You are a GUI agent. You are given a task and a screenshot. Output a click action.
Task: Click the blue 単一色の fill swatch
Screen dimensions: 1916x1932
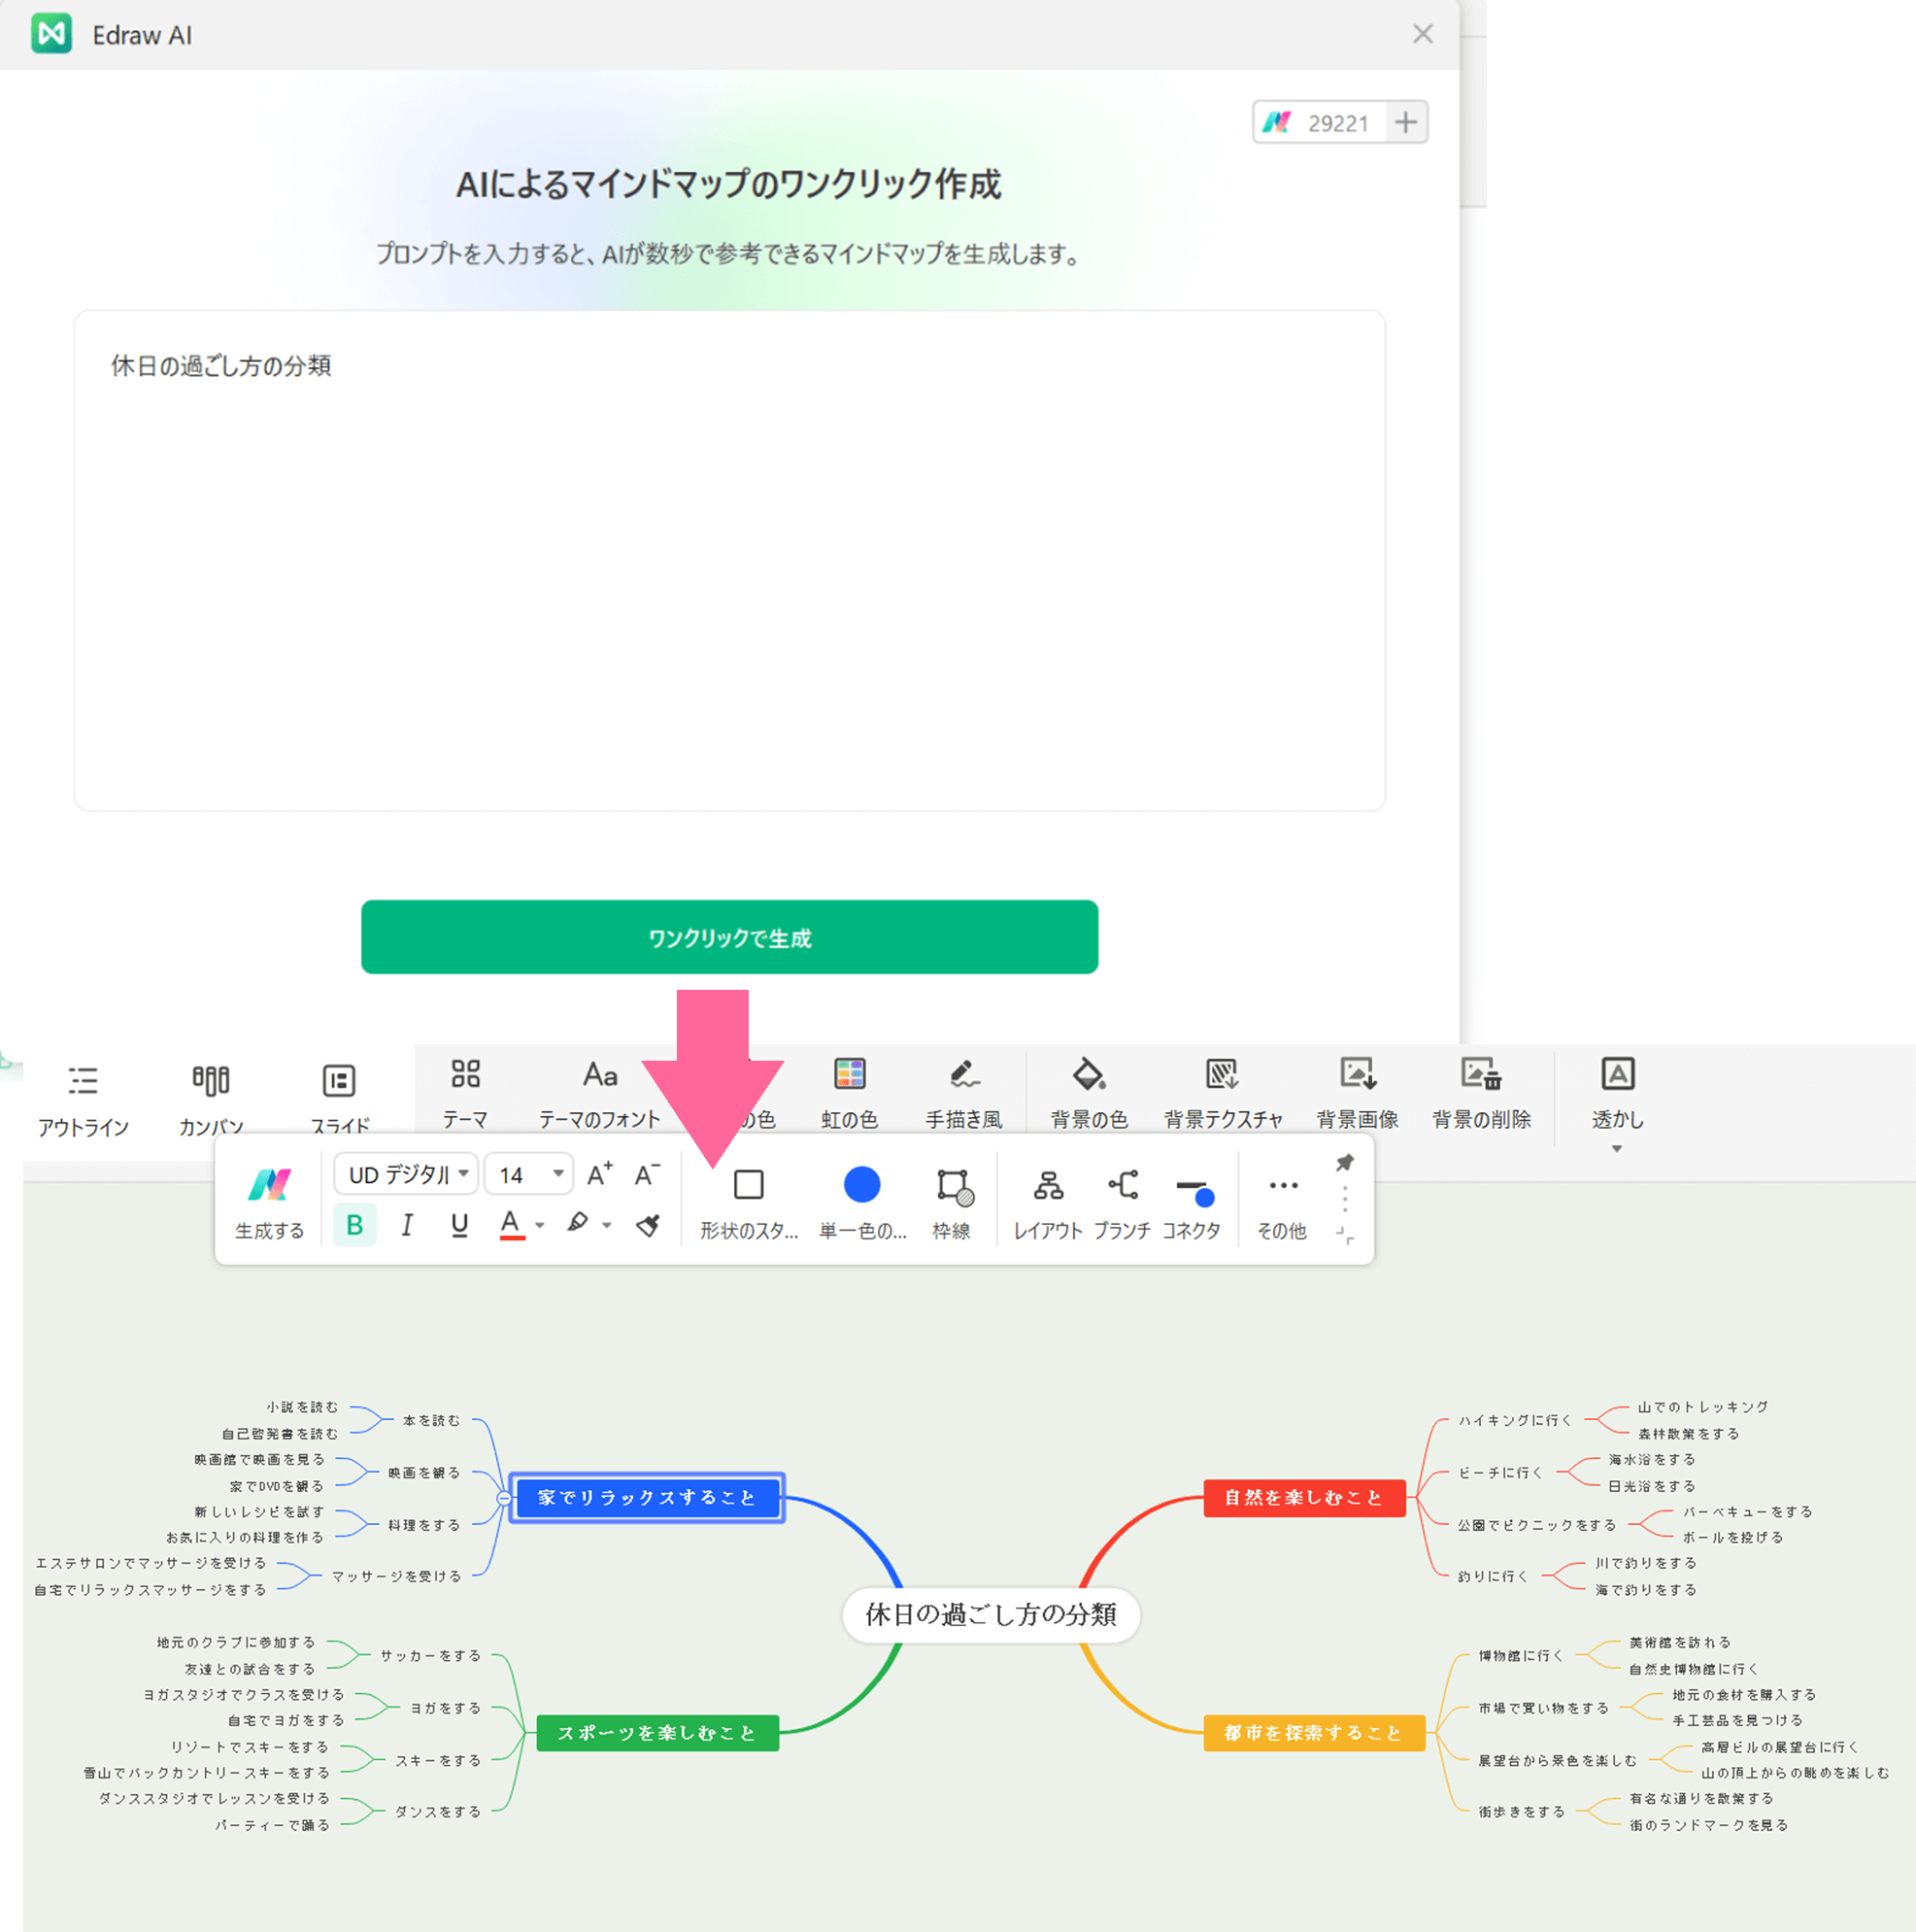pyautogui.click(x=861, y=1184)
